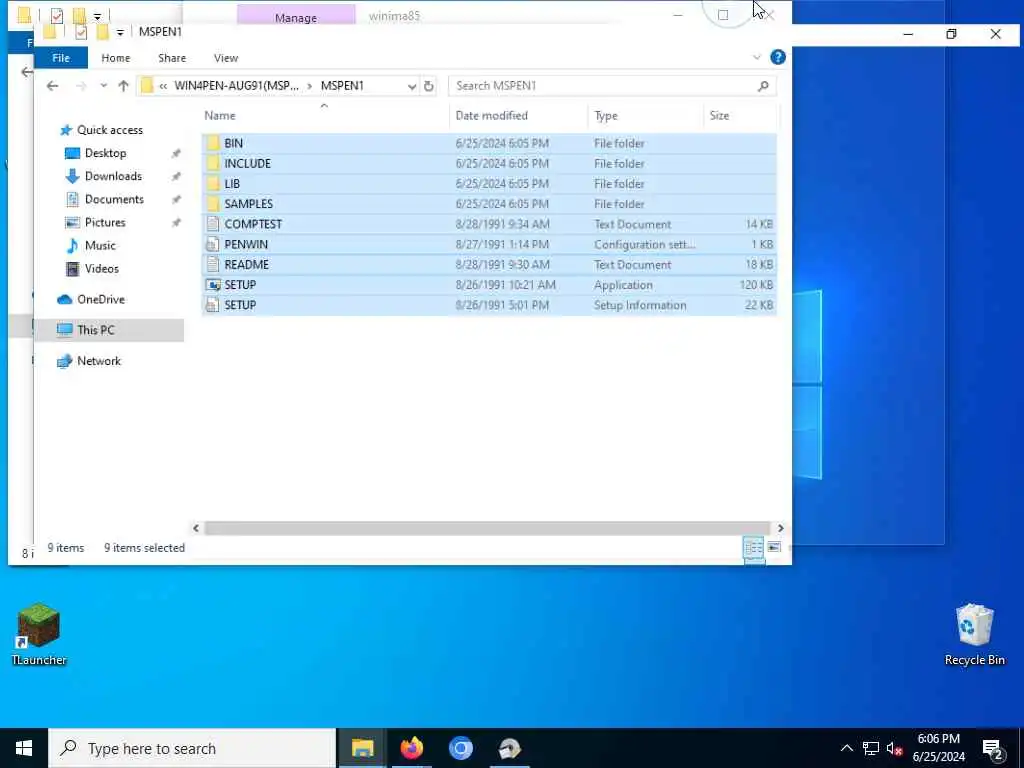This screenshot has height=768, width=1024.
Task: Open Videos in the navigation pane
Action: [101, 268]
